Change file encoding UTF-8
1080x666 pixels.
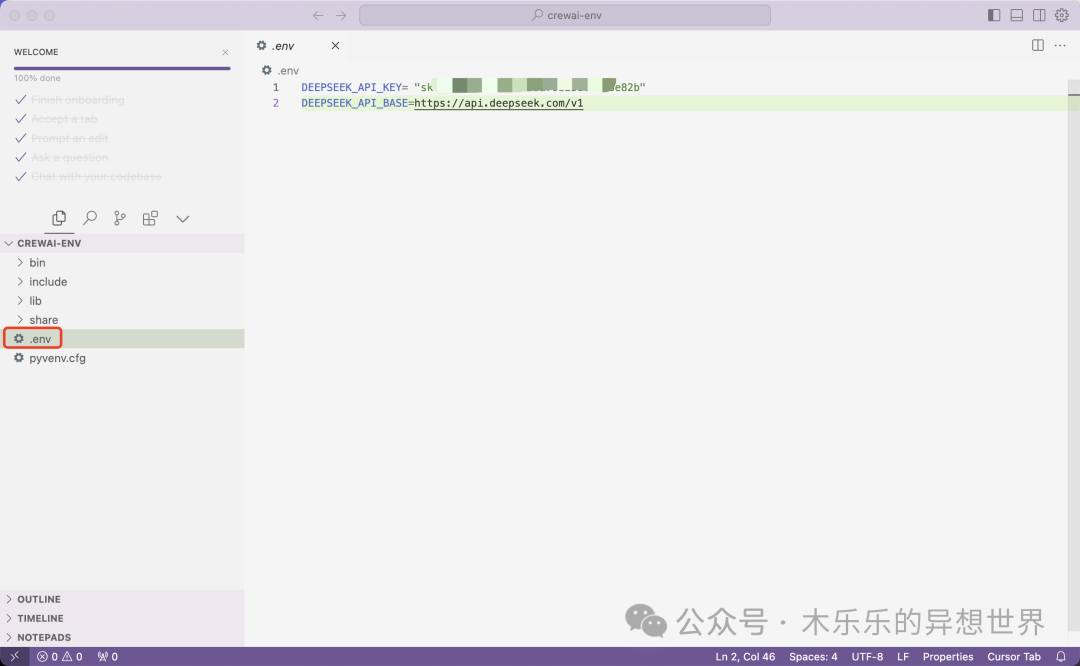tap(867, 656)
